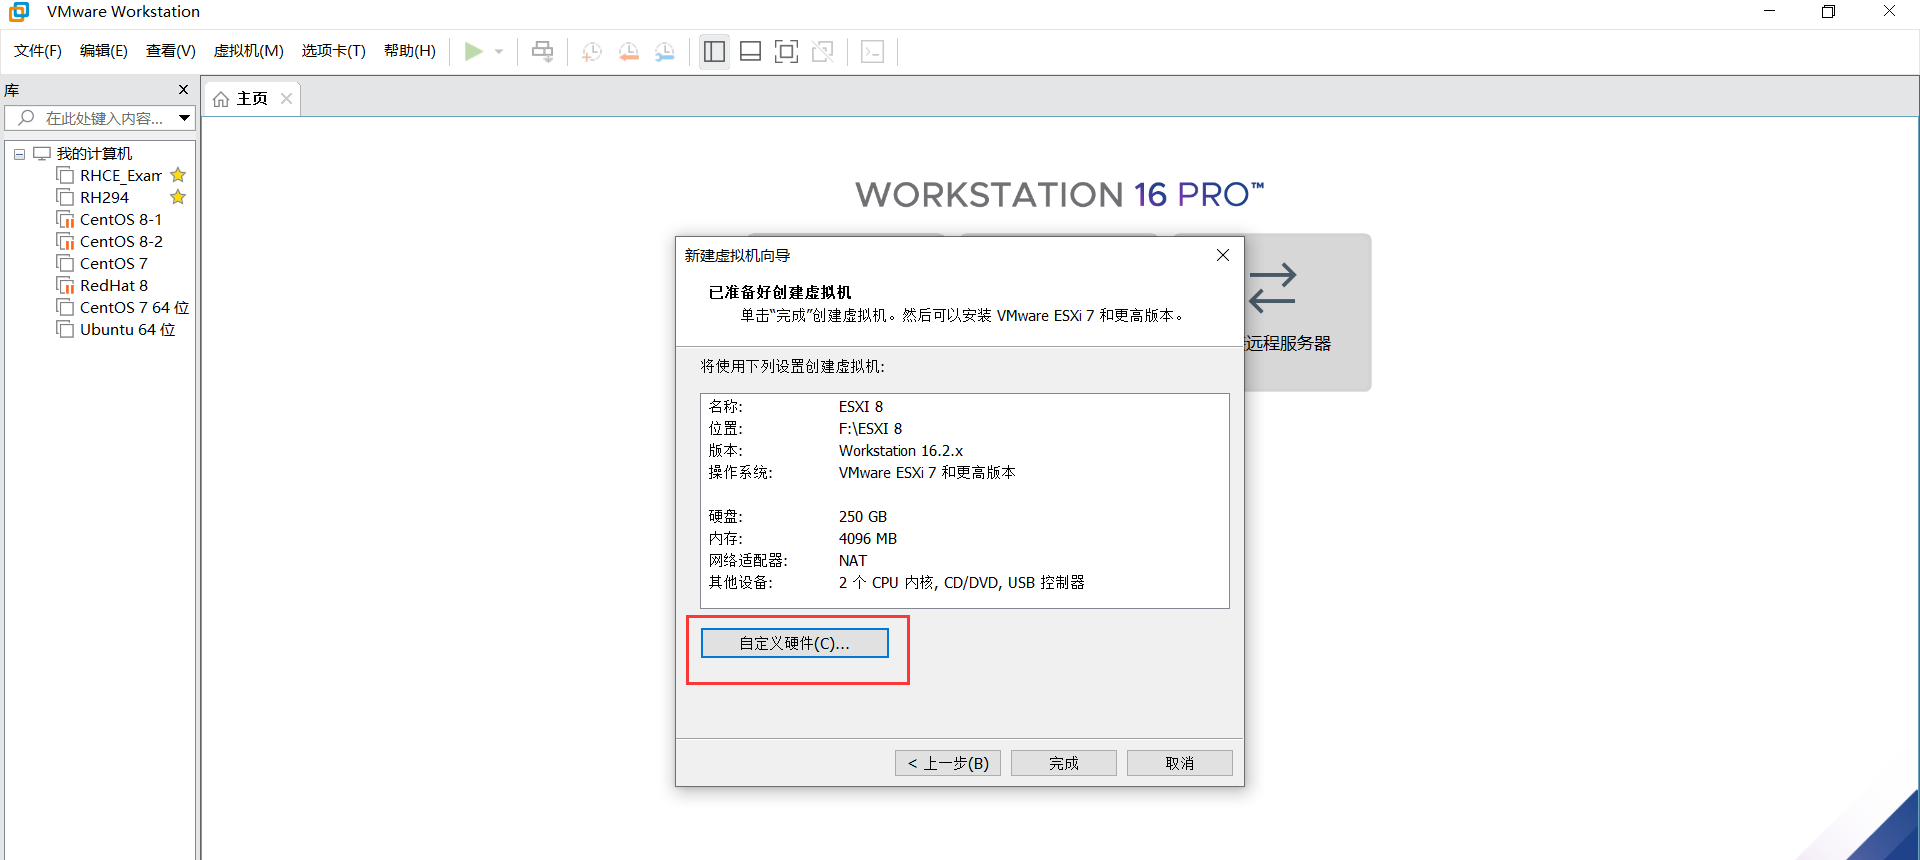Click the VMware Workstation title bar logo
Viewport: 1920px width, 860px height.
(x=19, y=12)
